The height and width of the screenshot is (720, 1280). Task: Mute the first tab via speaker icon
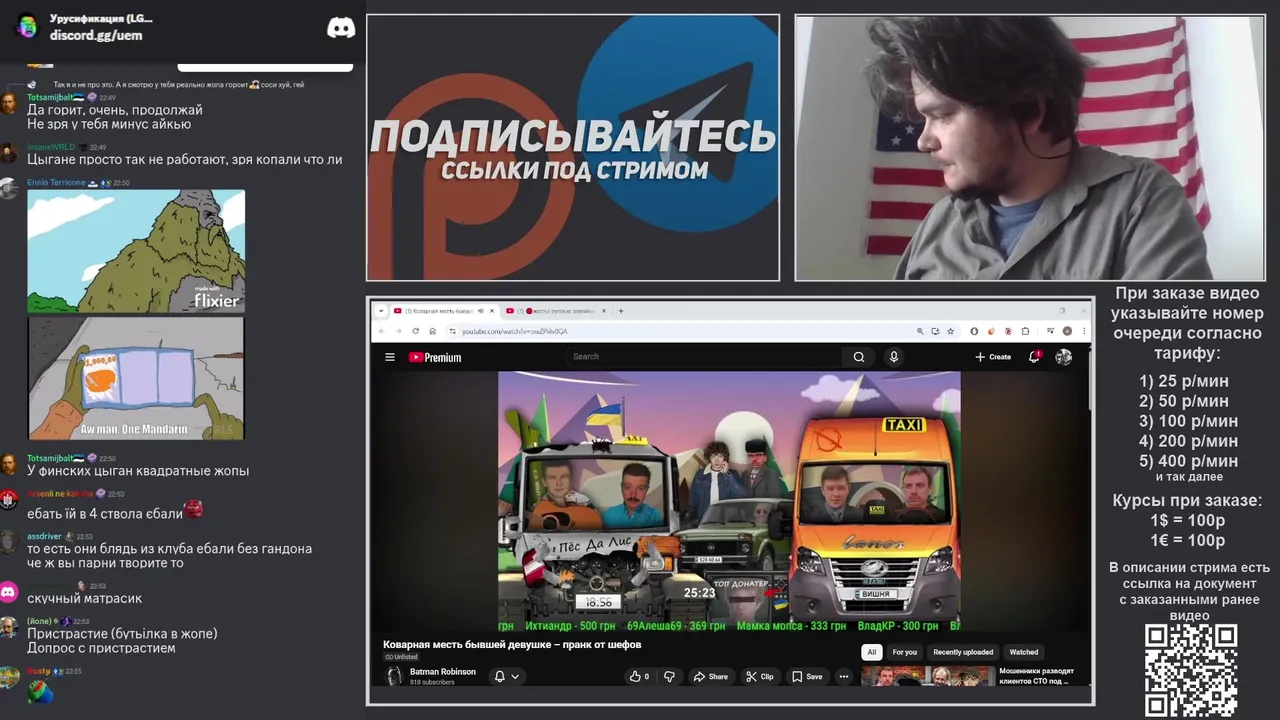click(480, 311)
